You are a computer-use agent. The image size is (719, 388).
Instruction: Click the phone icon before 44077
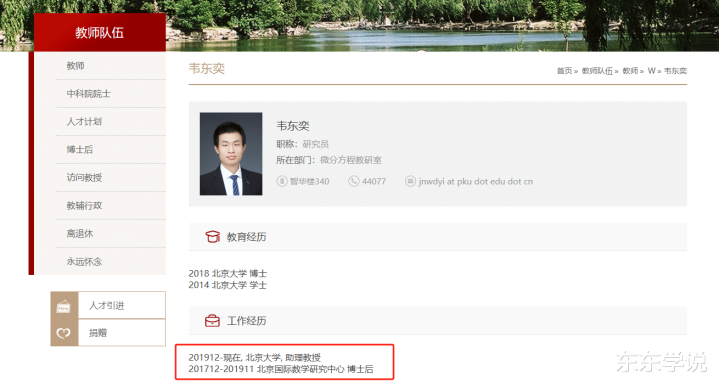click(354, 181)
